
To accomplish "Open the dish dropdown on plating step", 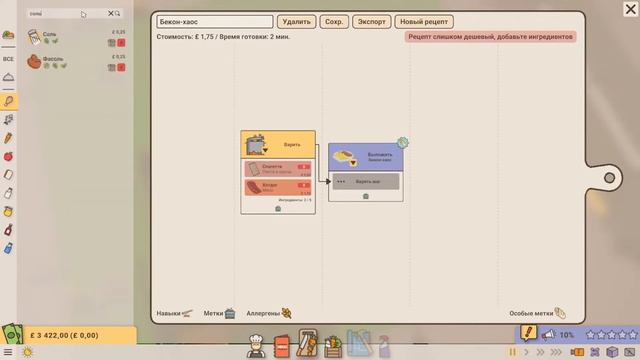I will point(353,163).
